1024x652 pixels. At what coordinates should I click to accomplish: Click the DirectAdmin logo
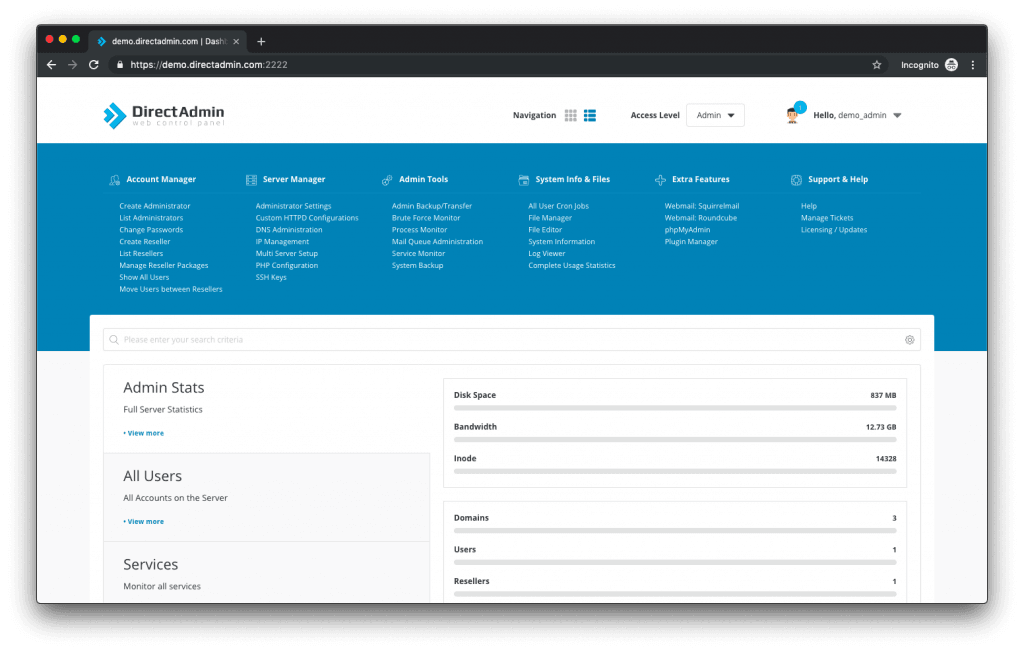click(x=163, y=114)
